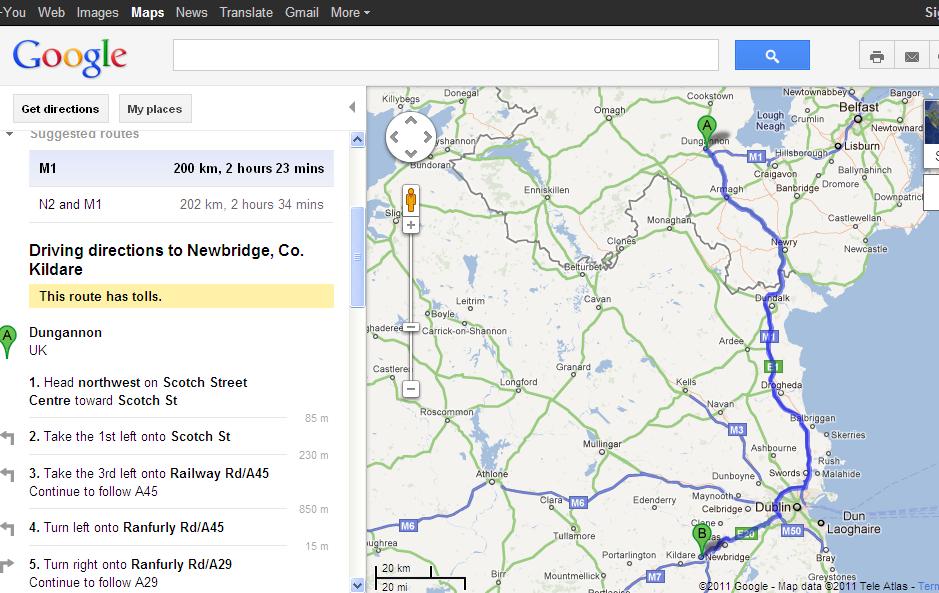Zoom out with the minus button
939x593 pixels.
[x=411, y=389]
